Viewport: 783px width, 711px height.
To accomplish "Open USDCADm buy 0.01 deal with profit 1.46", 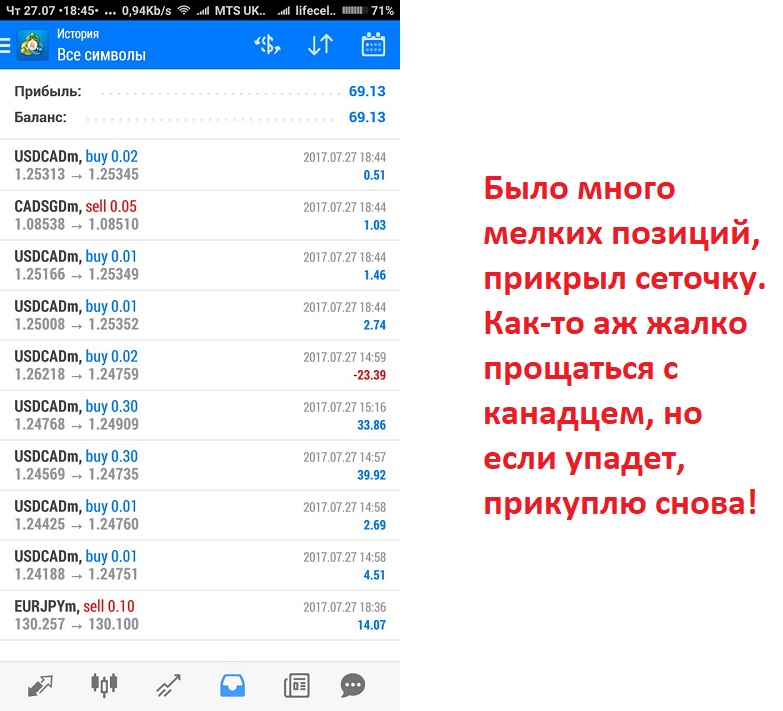I will click(200, 265).
